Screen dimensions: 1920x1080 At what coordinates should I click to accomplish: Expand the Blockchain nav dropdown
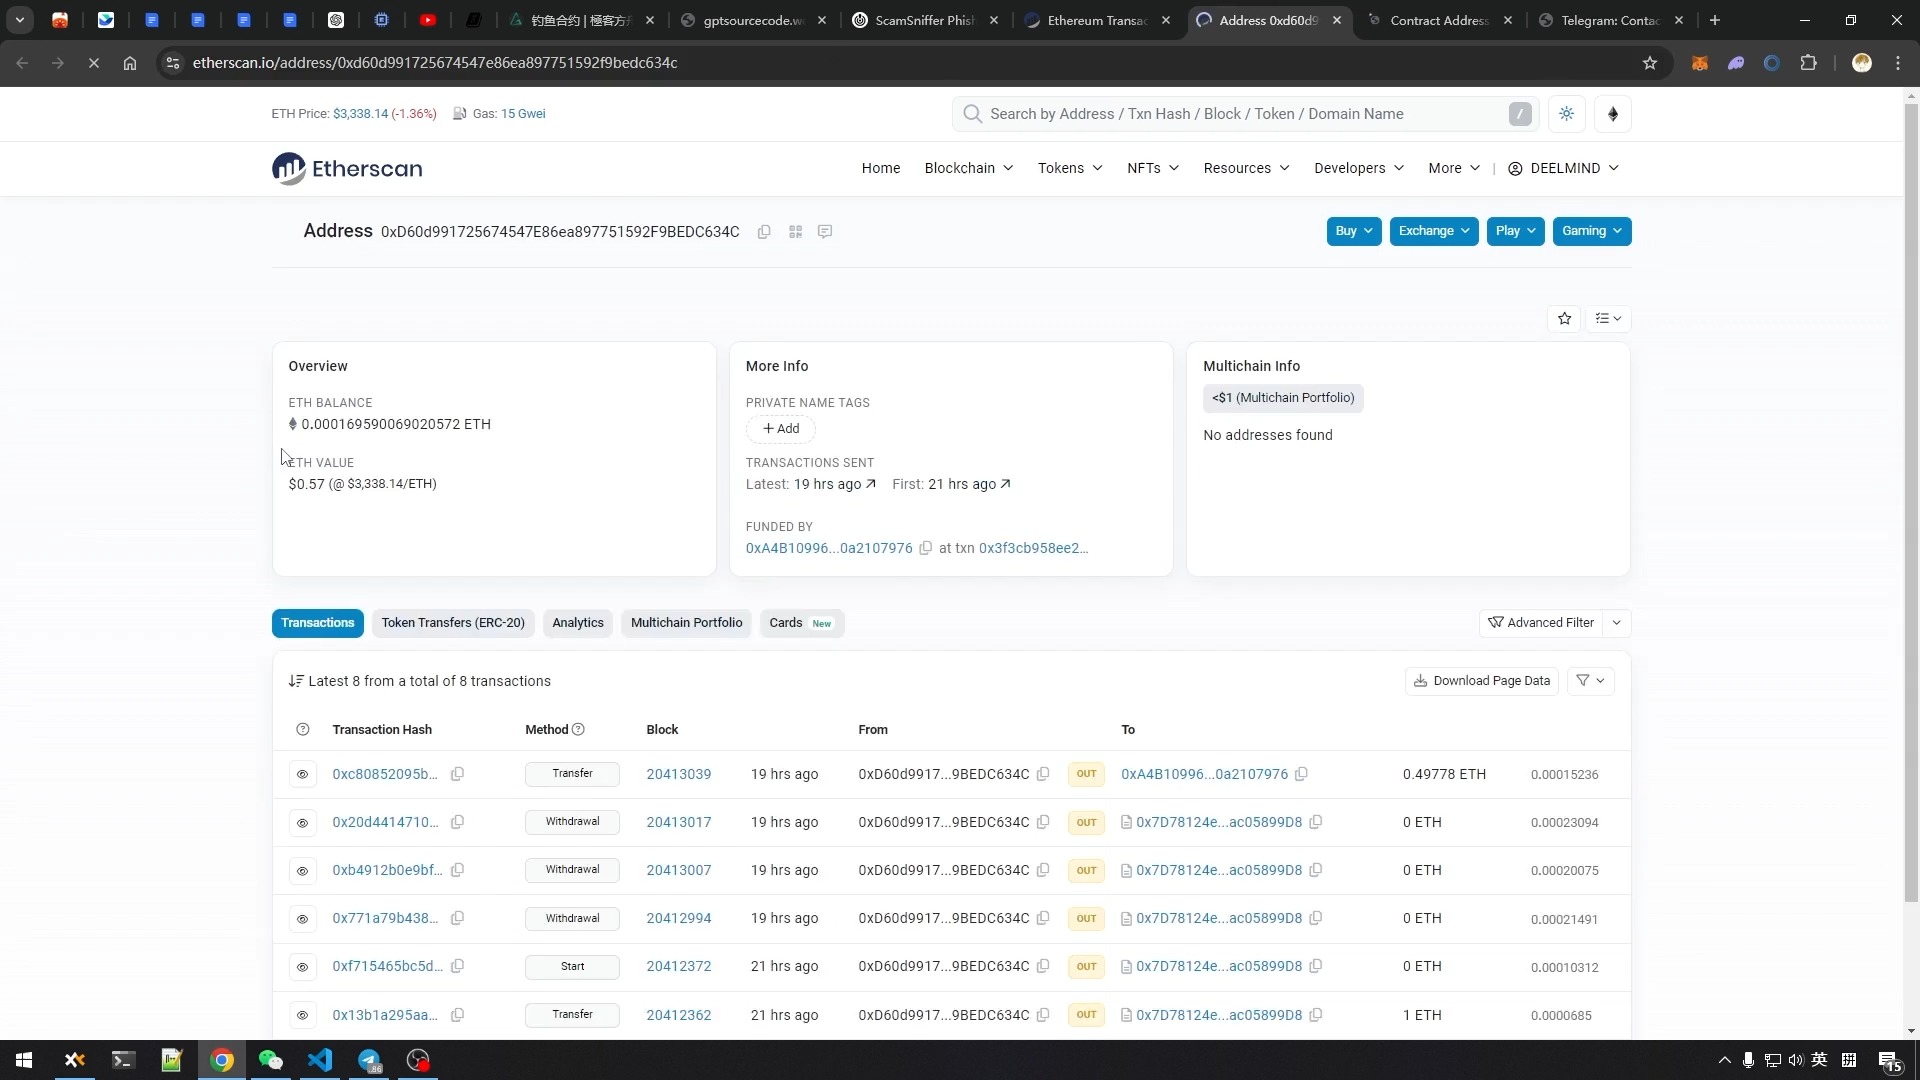coord(968,168)
